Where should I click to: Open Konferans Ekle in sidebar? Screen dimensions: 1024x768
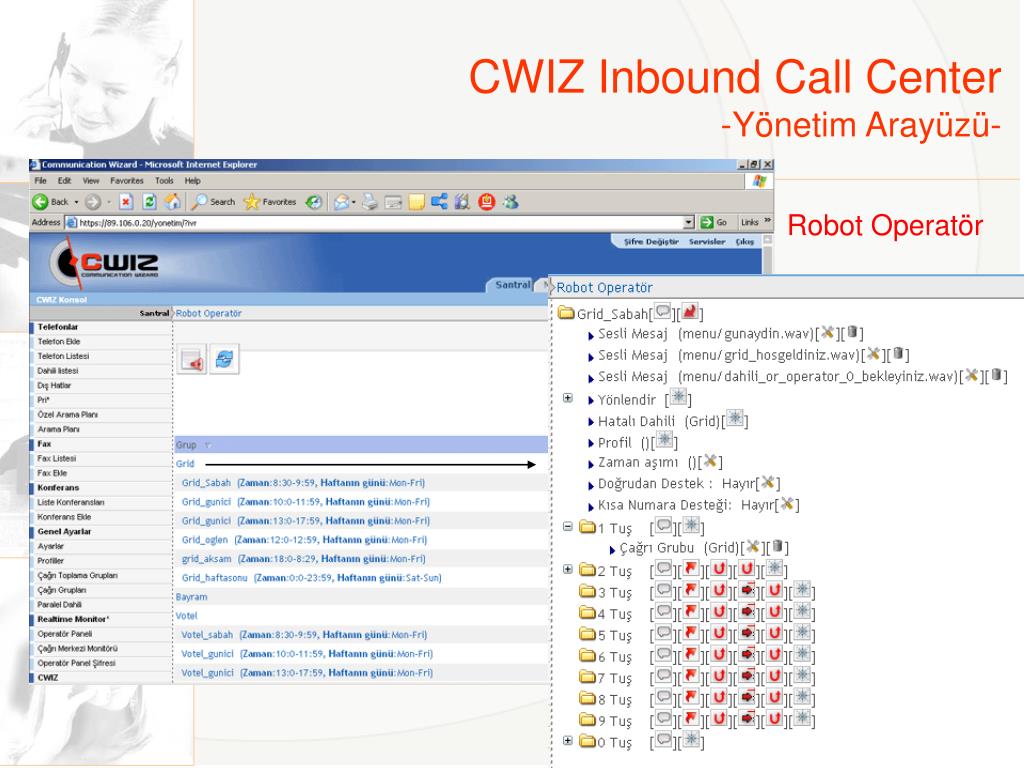(64, 517)
